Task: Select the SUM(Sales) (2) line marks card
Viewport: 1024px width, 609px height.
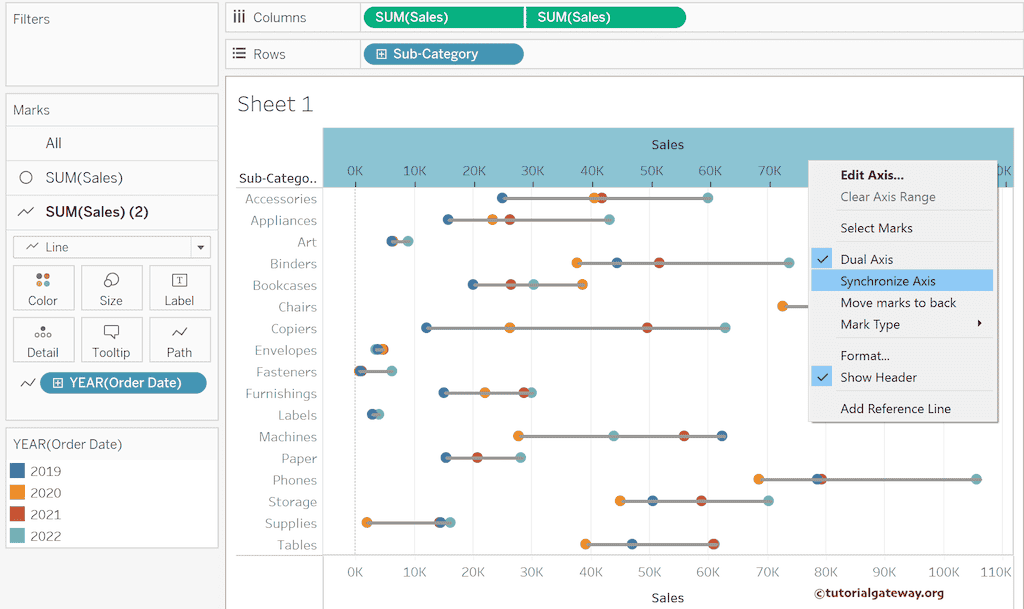Action: 96,212
